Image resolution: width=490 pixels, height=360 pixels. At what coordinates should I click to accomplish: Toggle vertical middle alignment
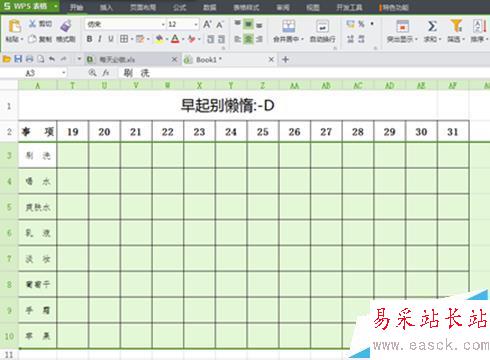click(248, 24)
